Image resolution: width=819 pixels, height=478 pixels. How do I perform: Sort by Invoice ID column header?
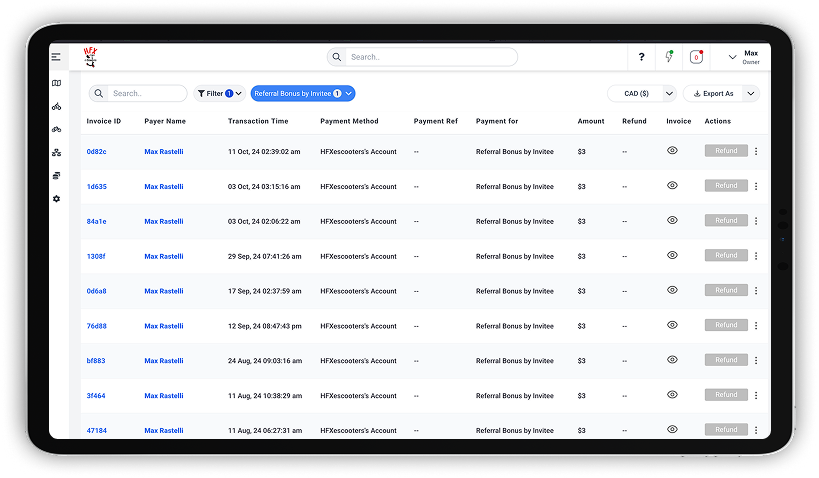(x=103, y=121)
